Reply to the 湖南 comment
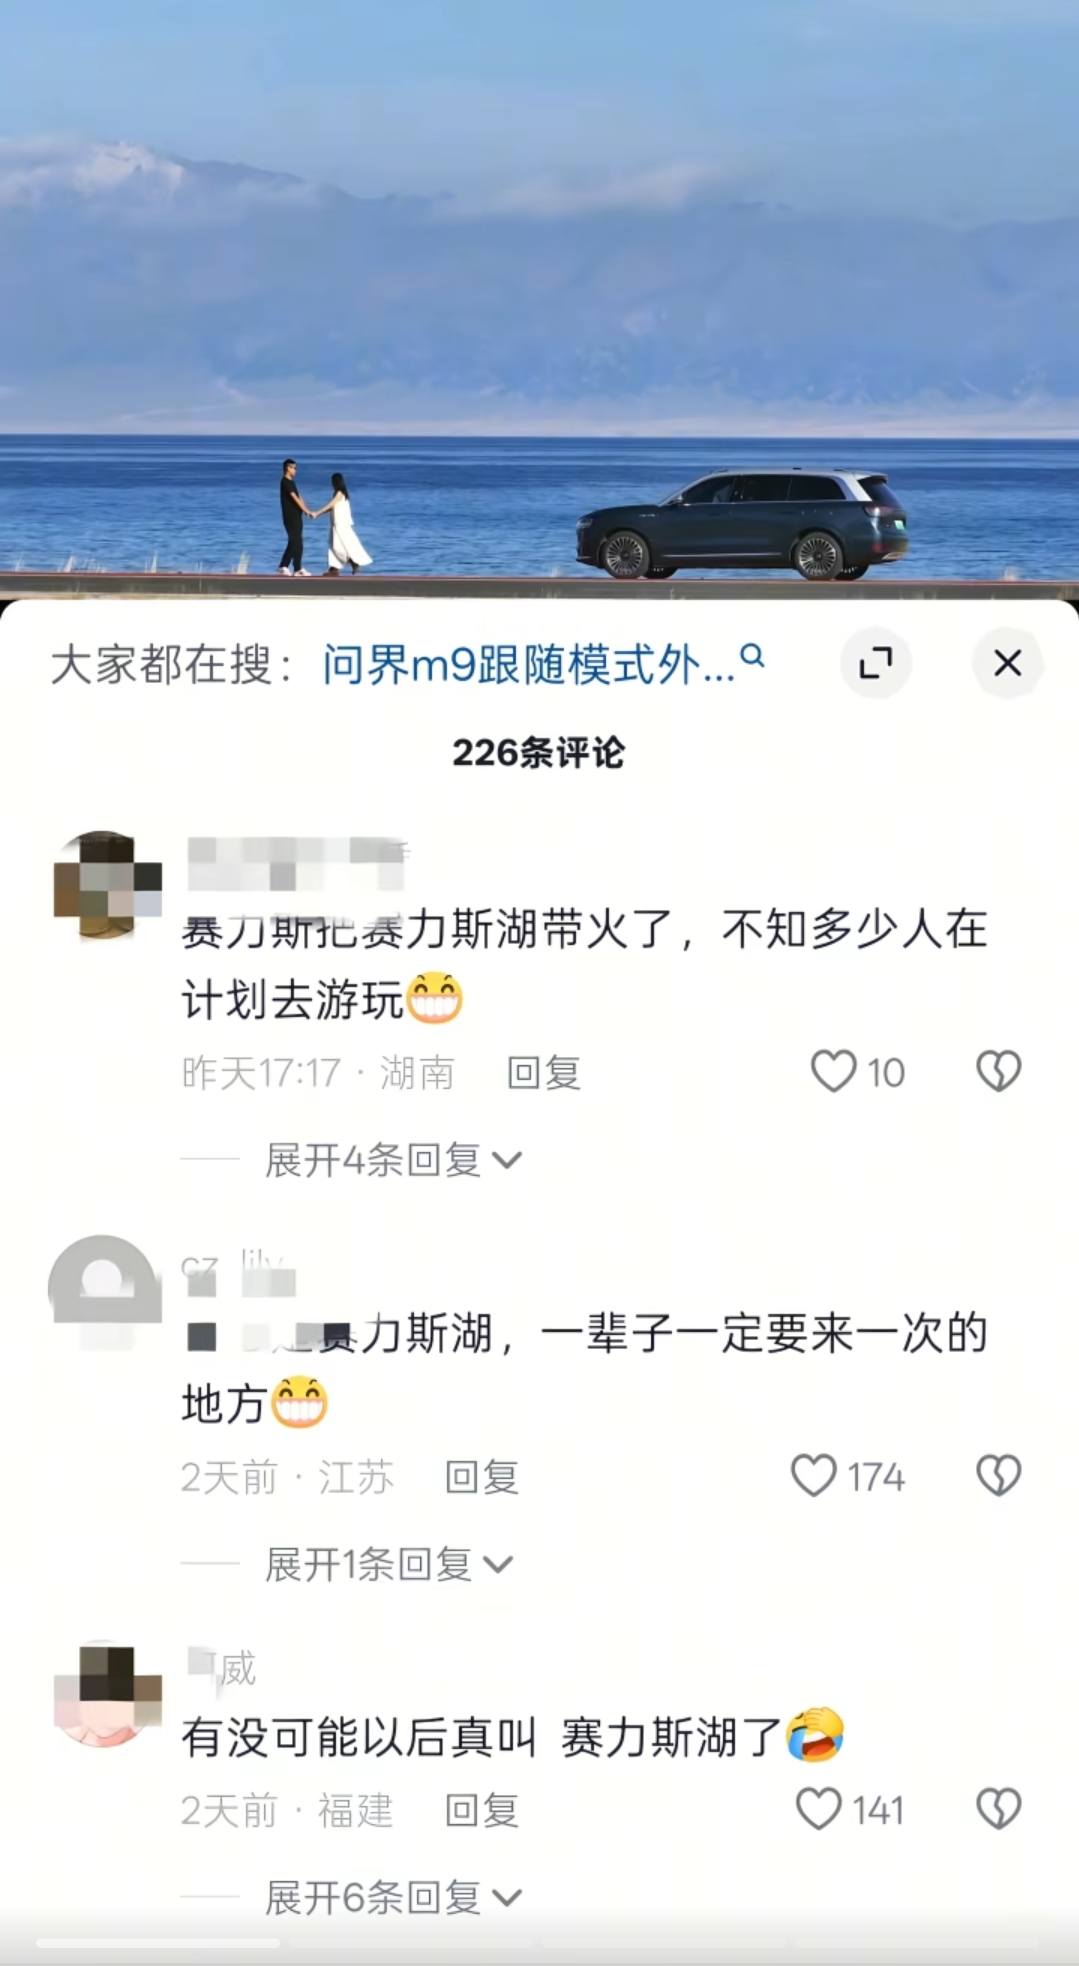Image resolution: width=1079 pixels, height=1966 pixels. [543, 1073]
